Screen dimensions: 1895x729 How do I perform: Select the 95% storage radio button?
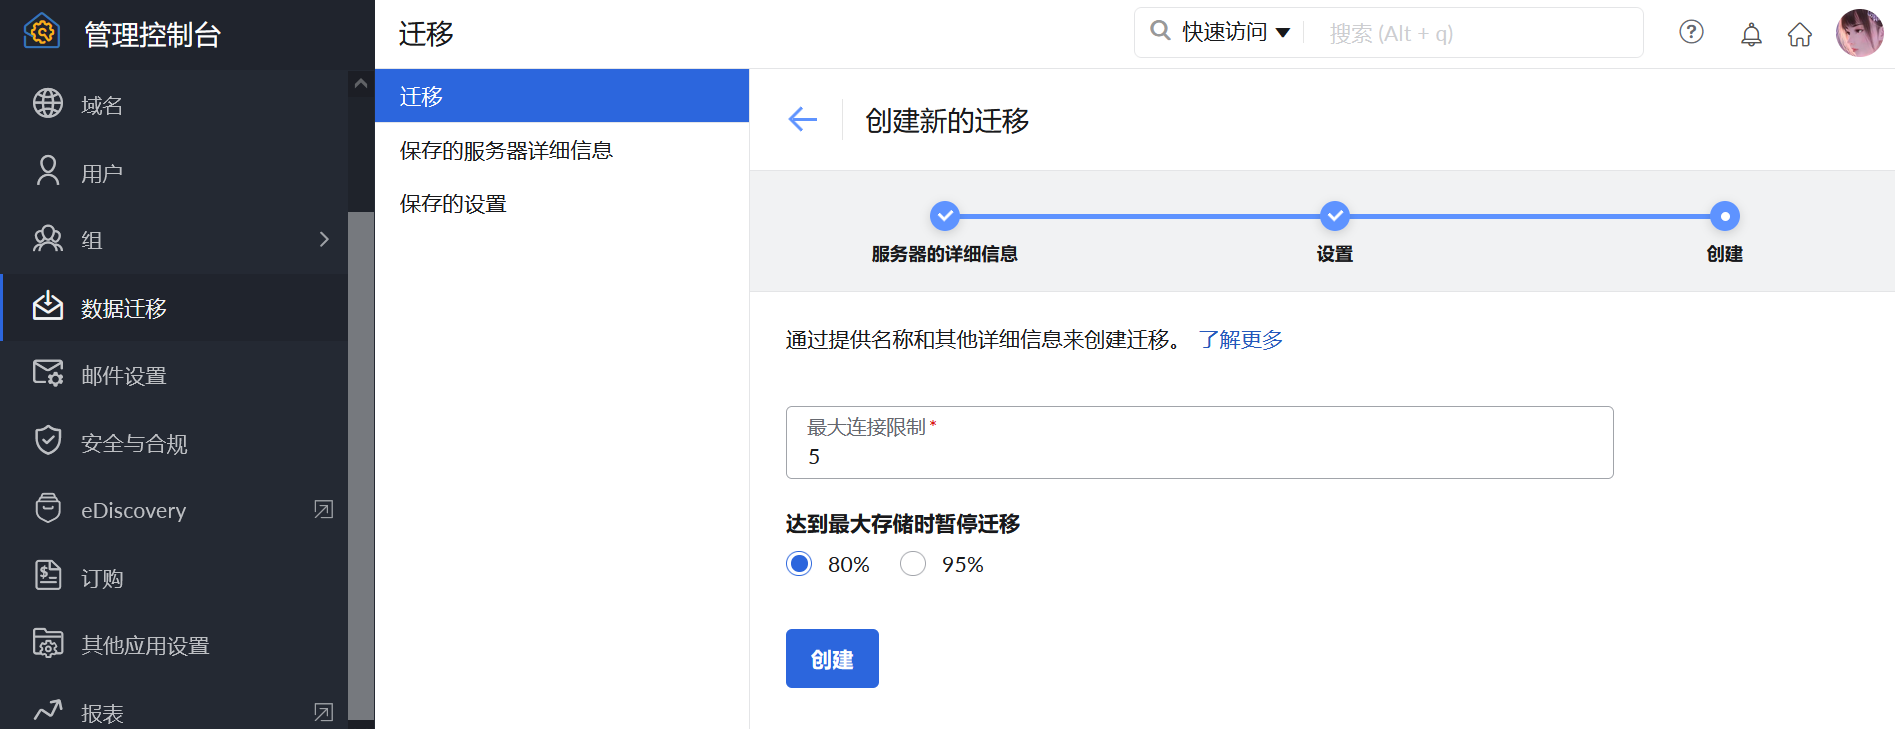[x=913, y=564]
